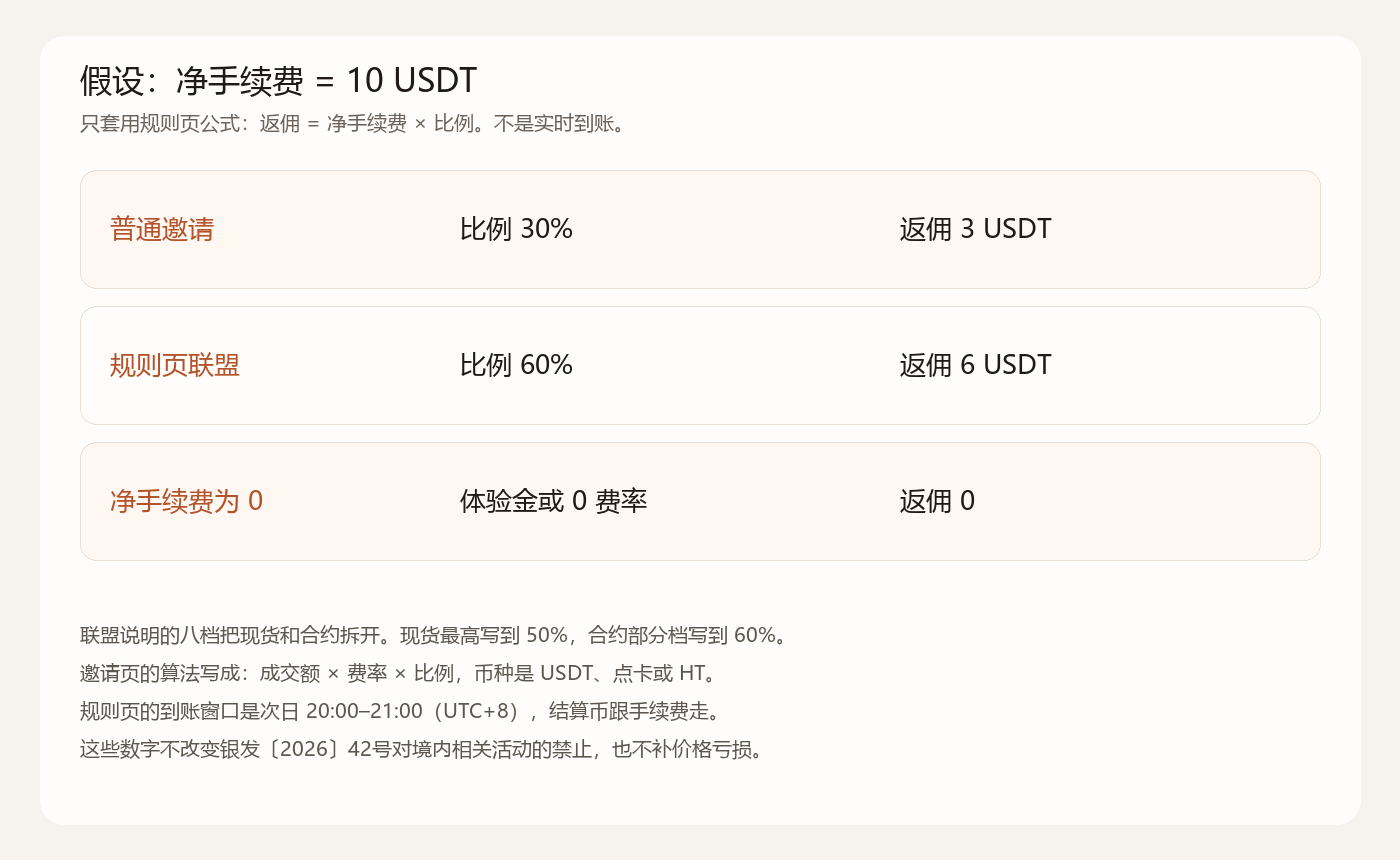Click the 返佣 3 USDT value

point(975,229)
